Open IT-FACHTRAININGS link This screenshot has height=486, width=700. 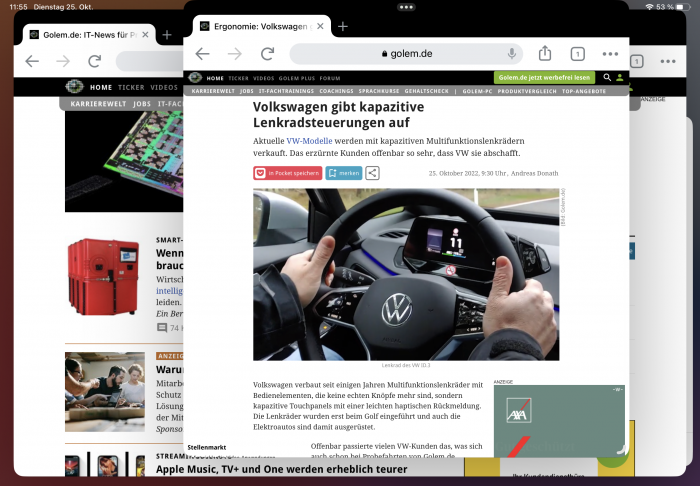[286, 91]
